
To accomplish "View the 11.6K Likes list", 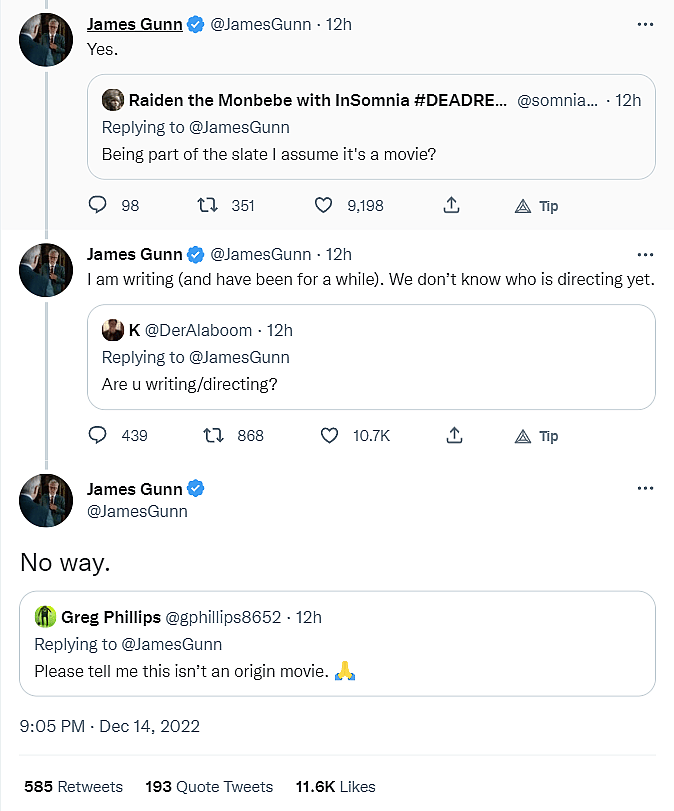I will click(x=335, y=787).
